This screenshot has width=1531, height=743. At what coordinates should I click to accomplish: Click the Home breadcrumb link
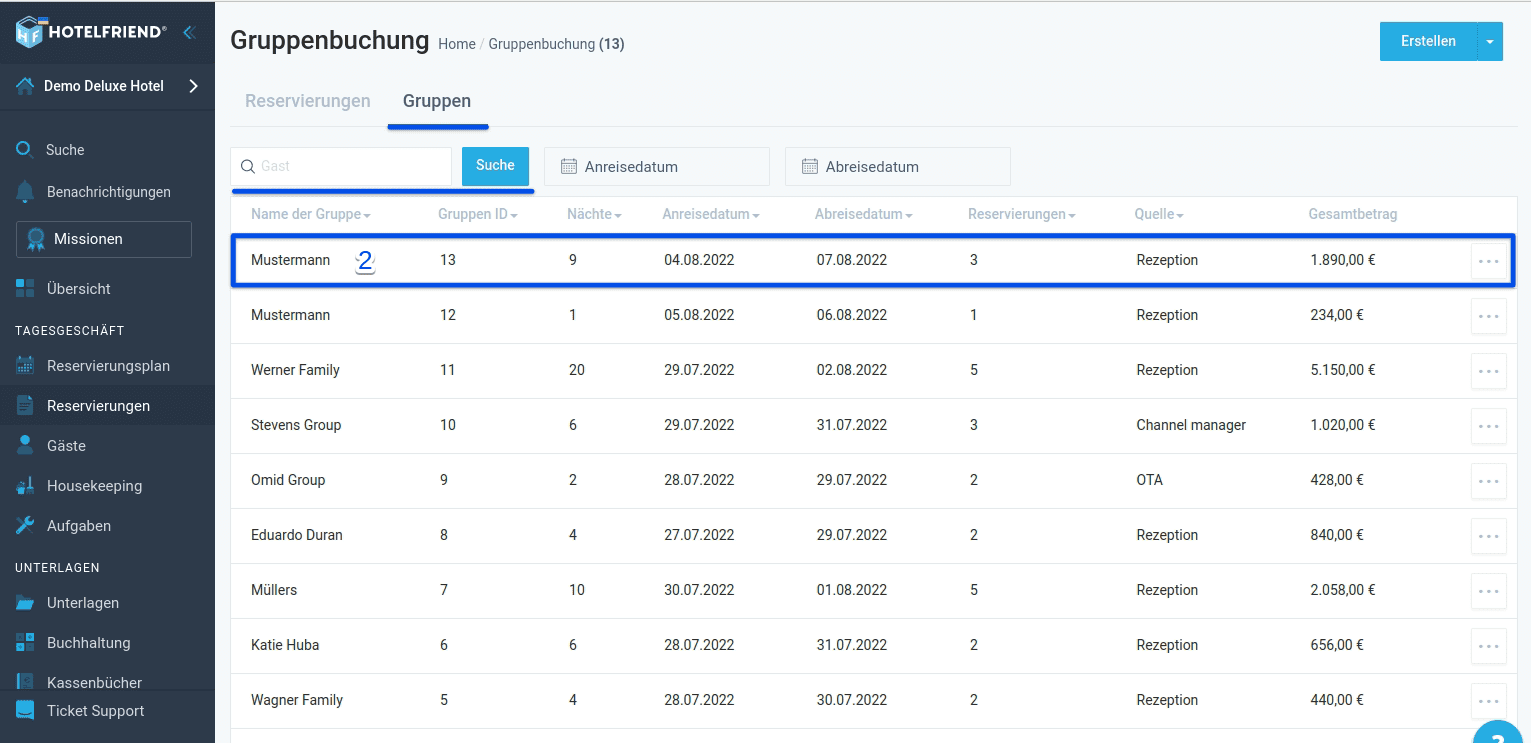click(x=457, y=44)
